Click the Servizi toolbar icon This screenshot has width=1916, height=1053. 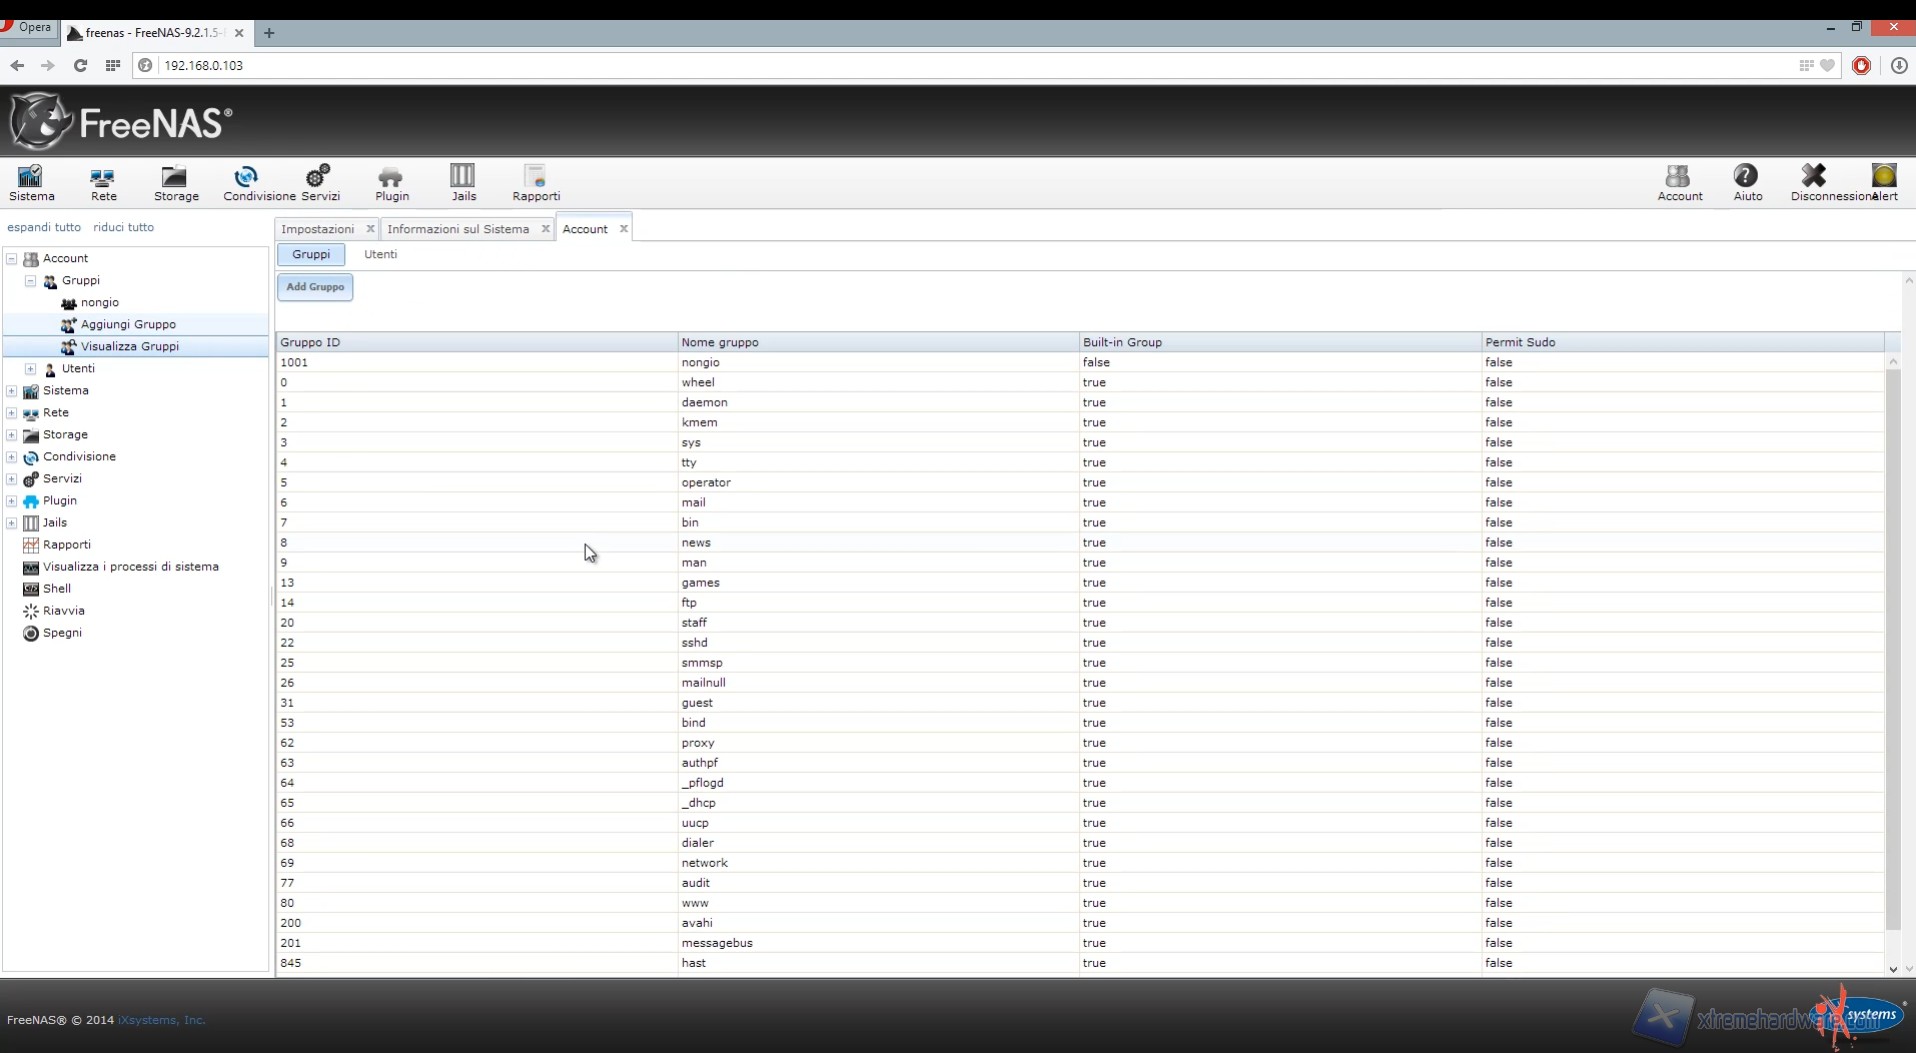click(x=320, y=182)
